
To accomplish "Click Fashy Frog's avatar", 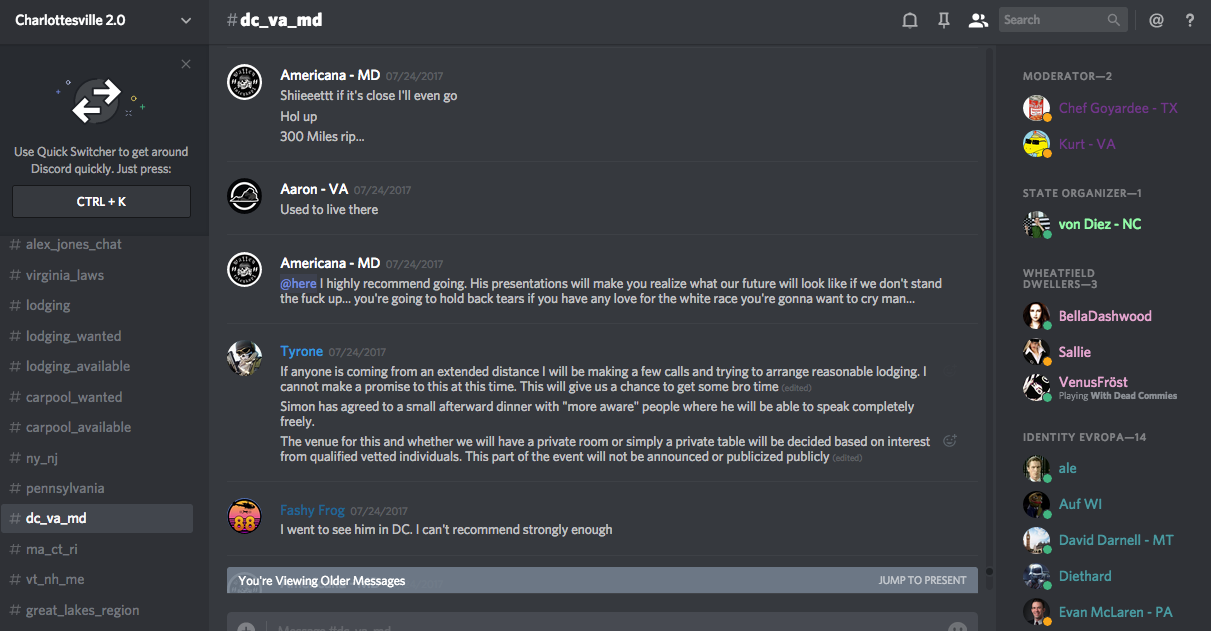I will tap(245, 517).
